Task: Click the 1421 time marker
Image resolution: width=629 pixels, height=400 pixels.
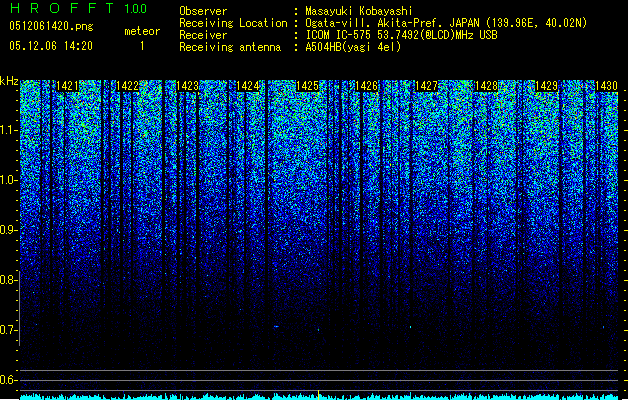Action: click(67, 86)
